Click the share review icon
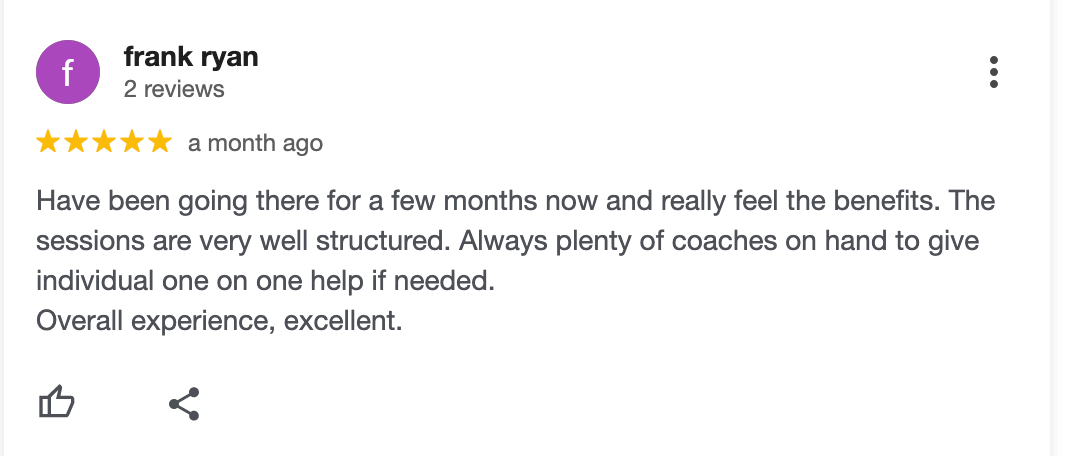1068x456 pixels. [184, 403]
